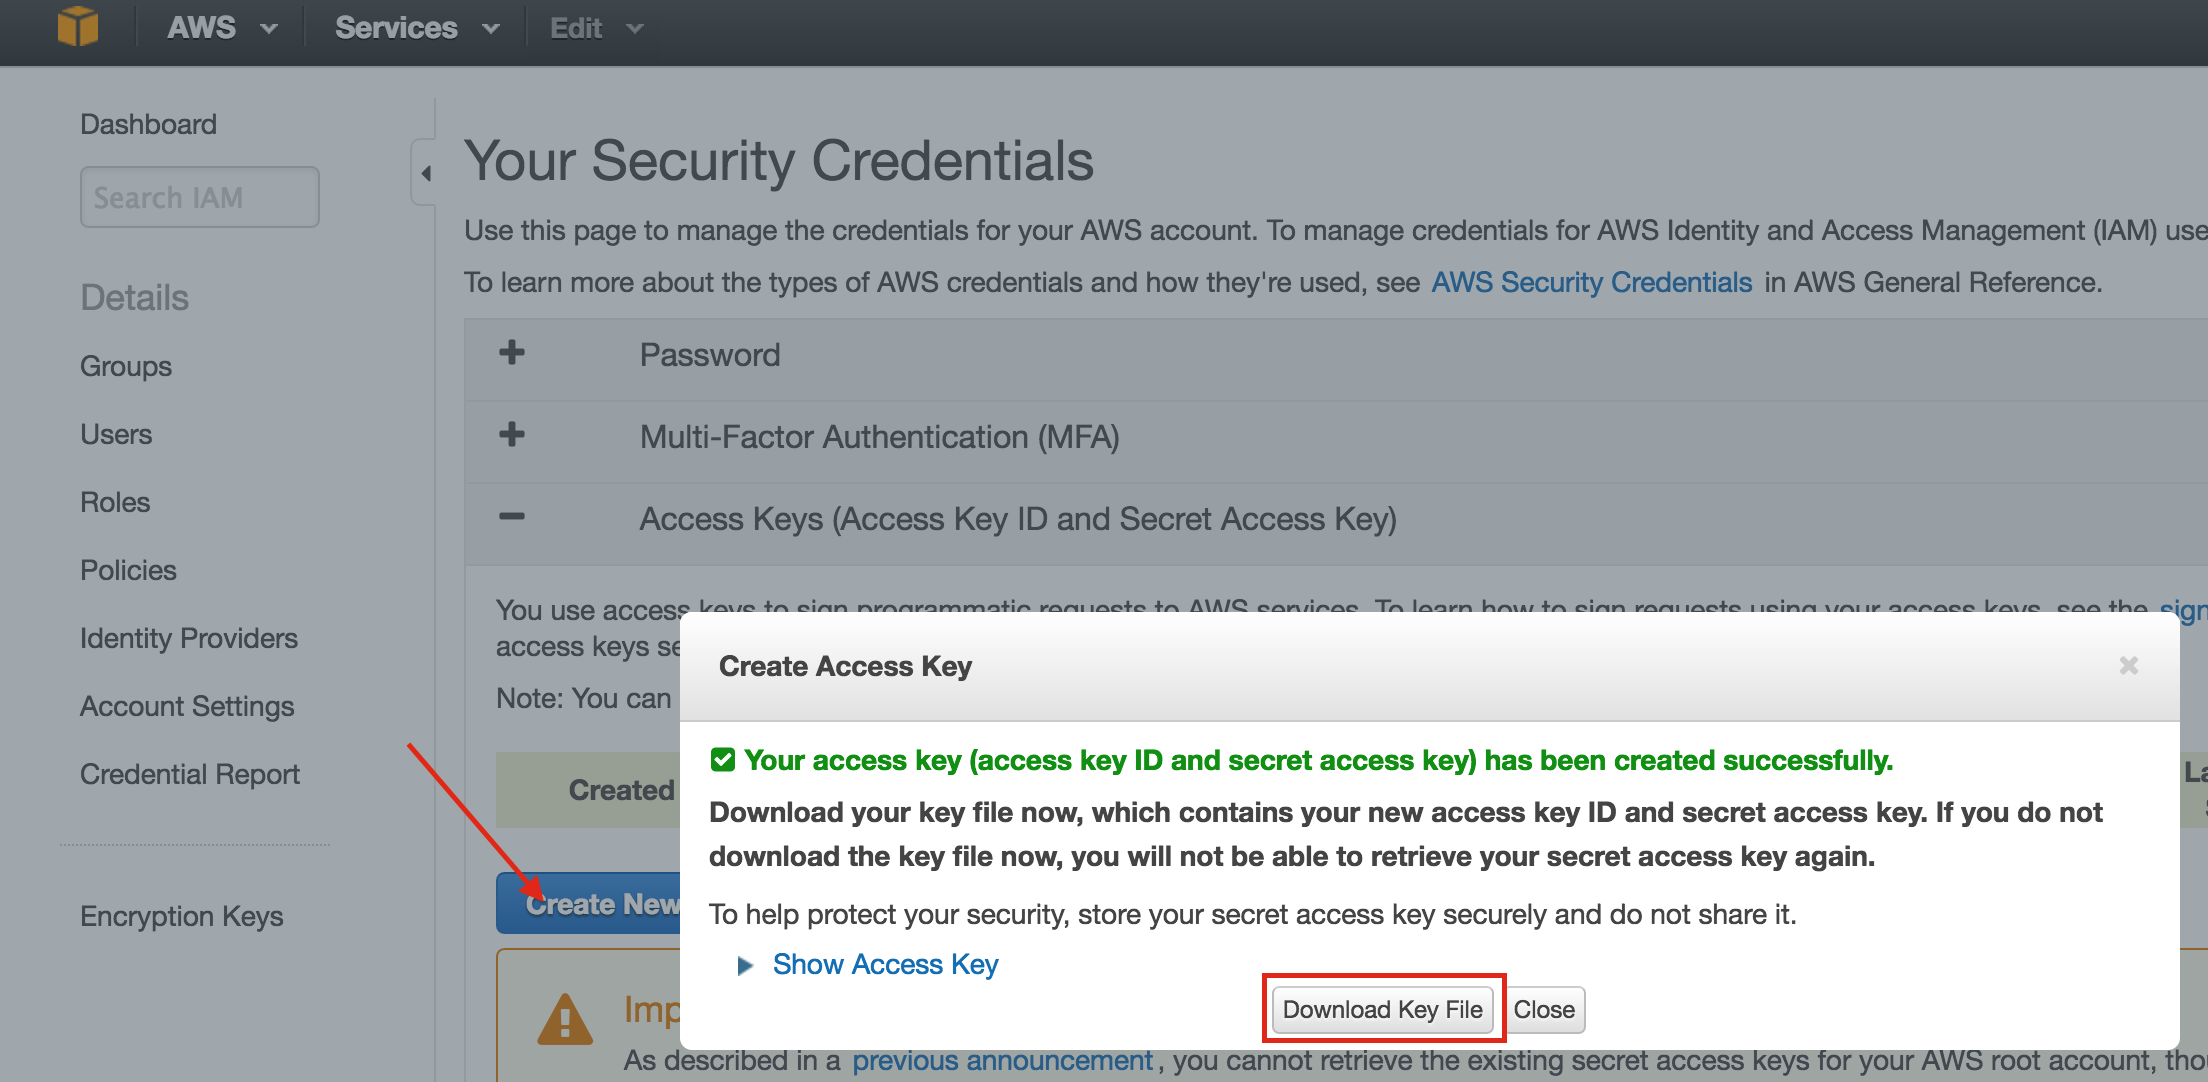The width and height of the screenshot is (2208, 1082).
Task: Open the AWS Security Credentials link
Action: click(1592, 283)
